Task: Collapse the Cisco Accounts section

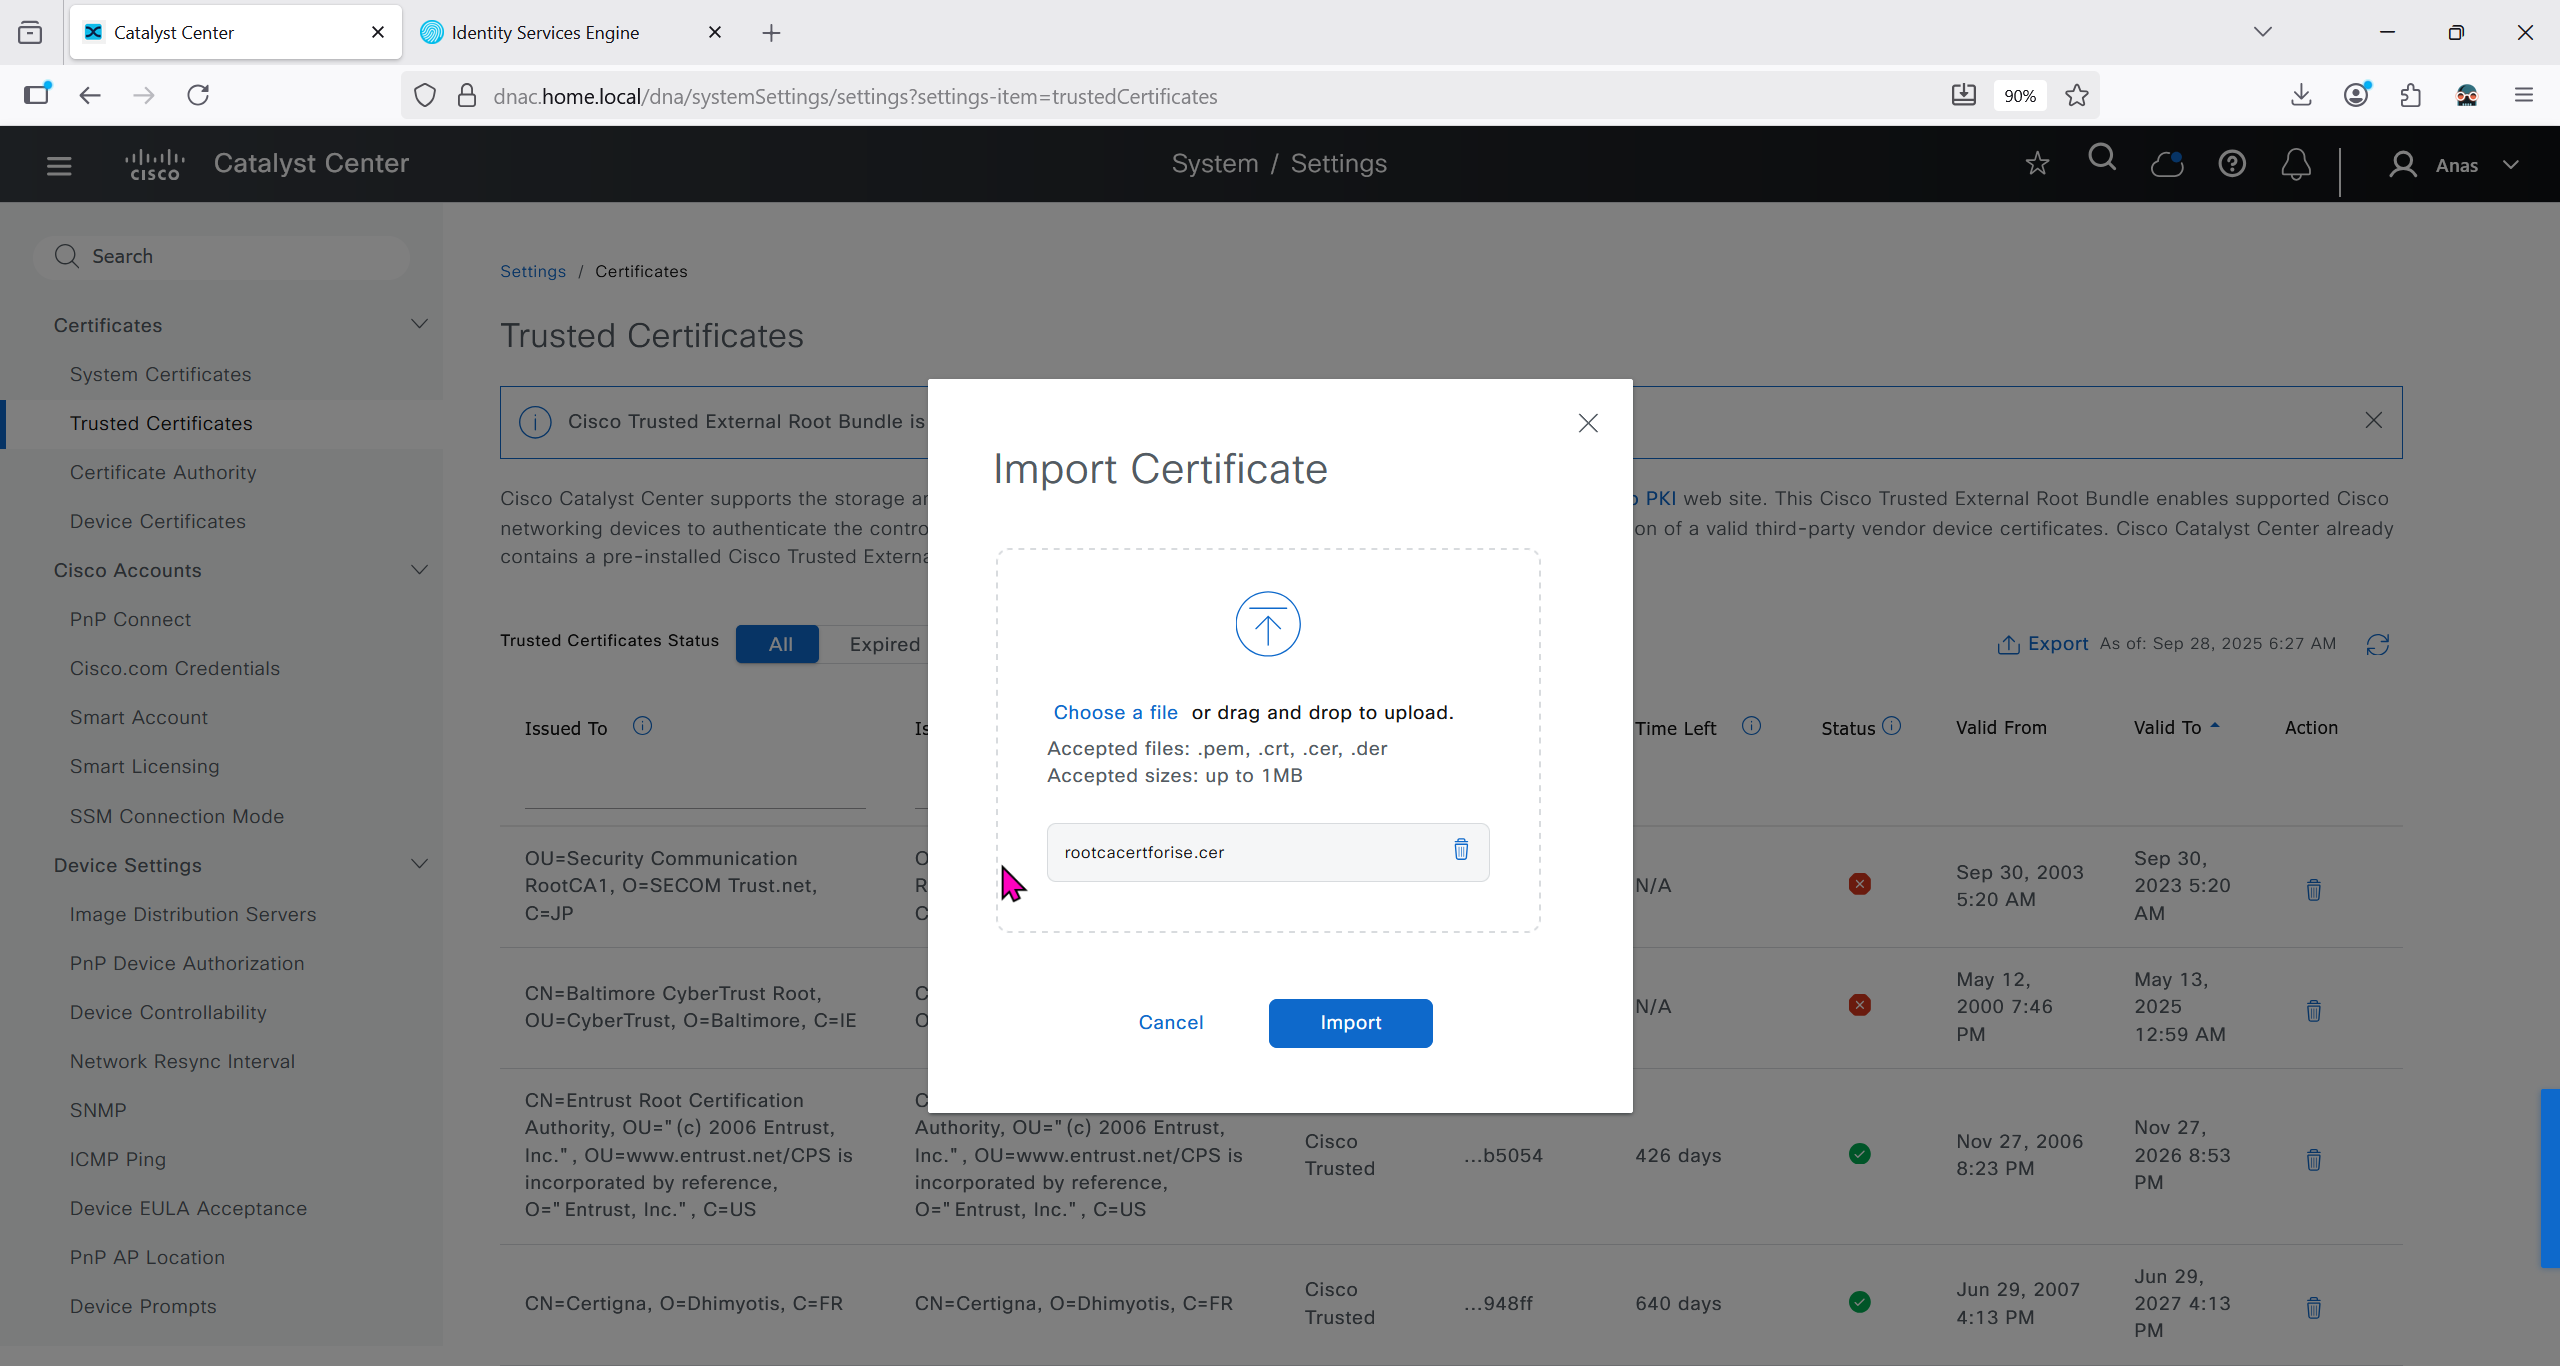Action: coord(420,570)
